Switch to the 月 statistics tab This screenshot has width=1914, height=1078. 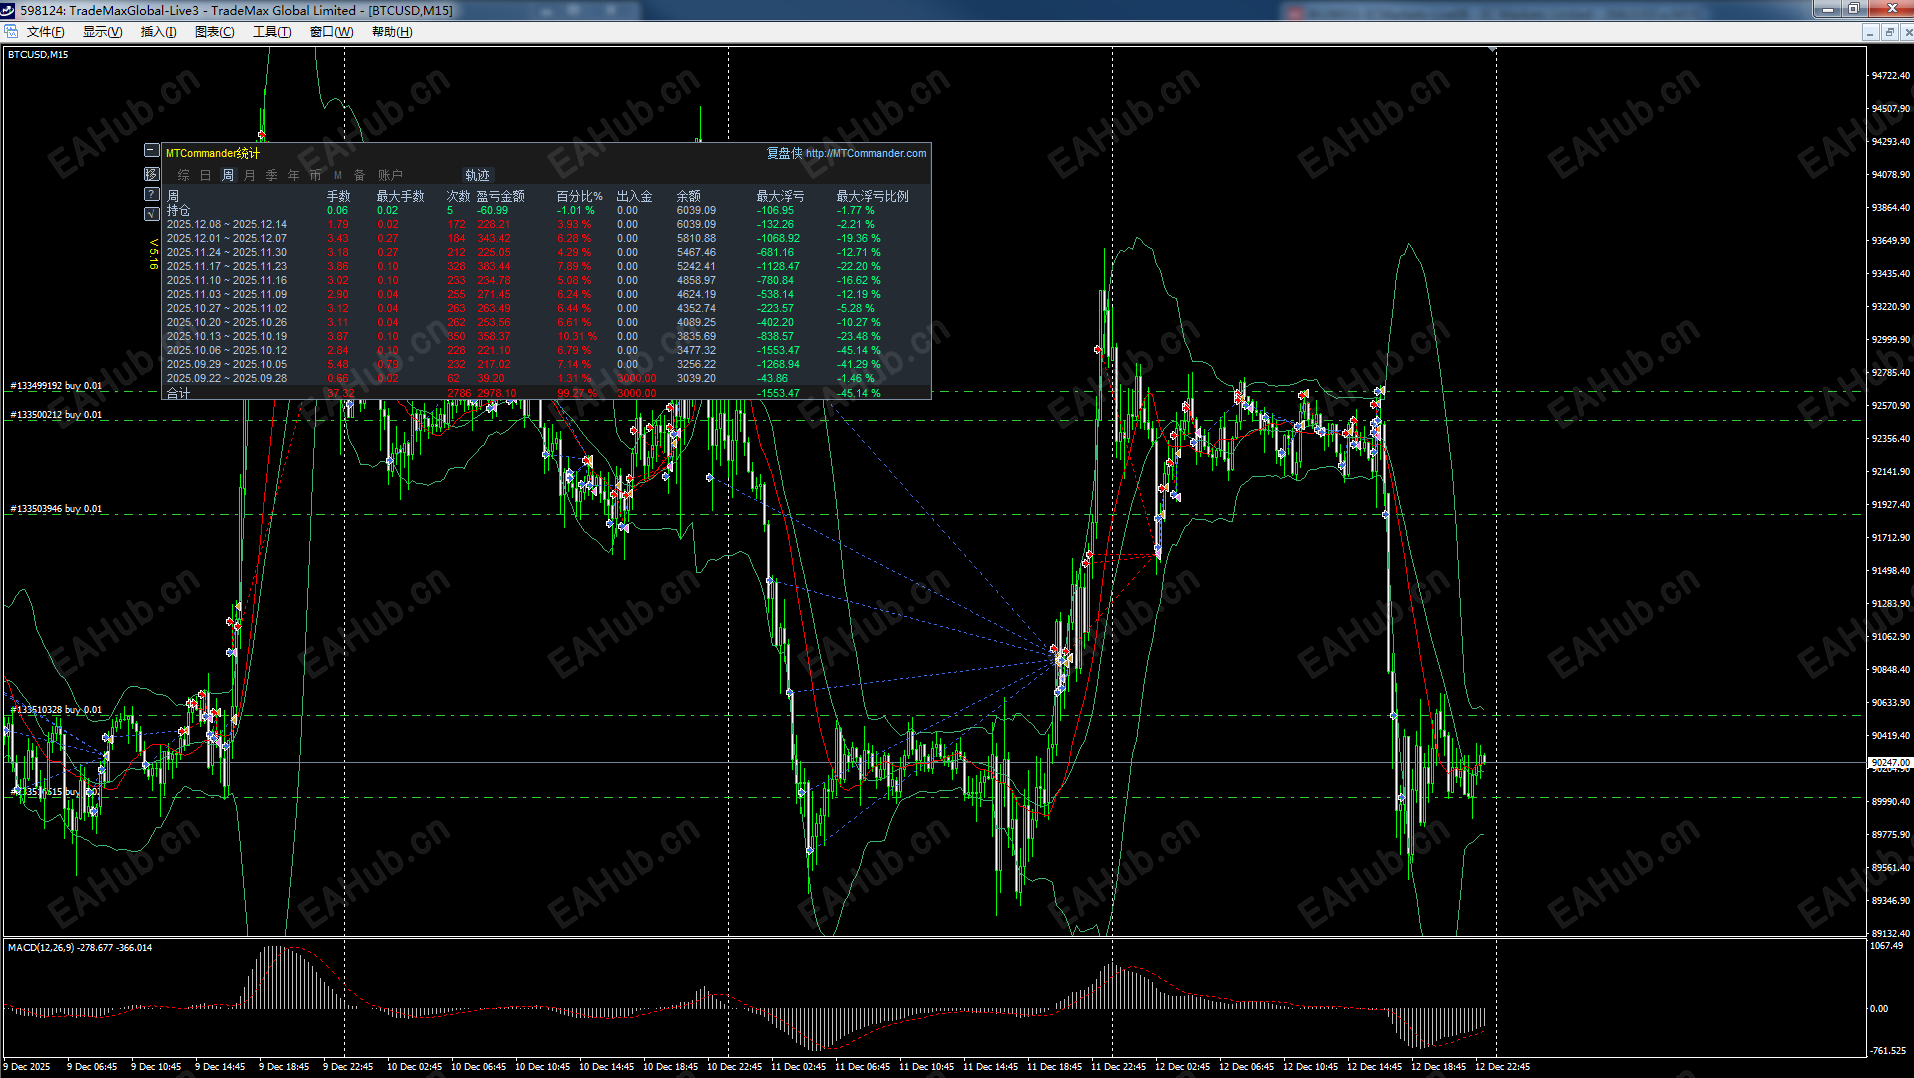pos(250,174)
